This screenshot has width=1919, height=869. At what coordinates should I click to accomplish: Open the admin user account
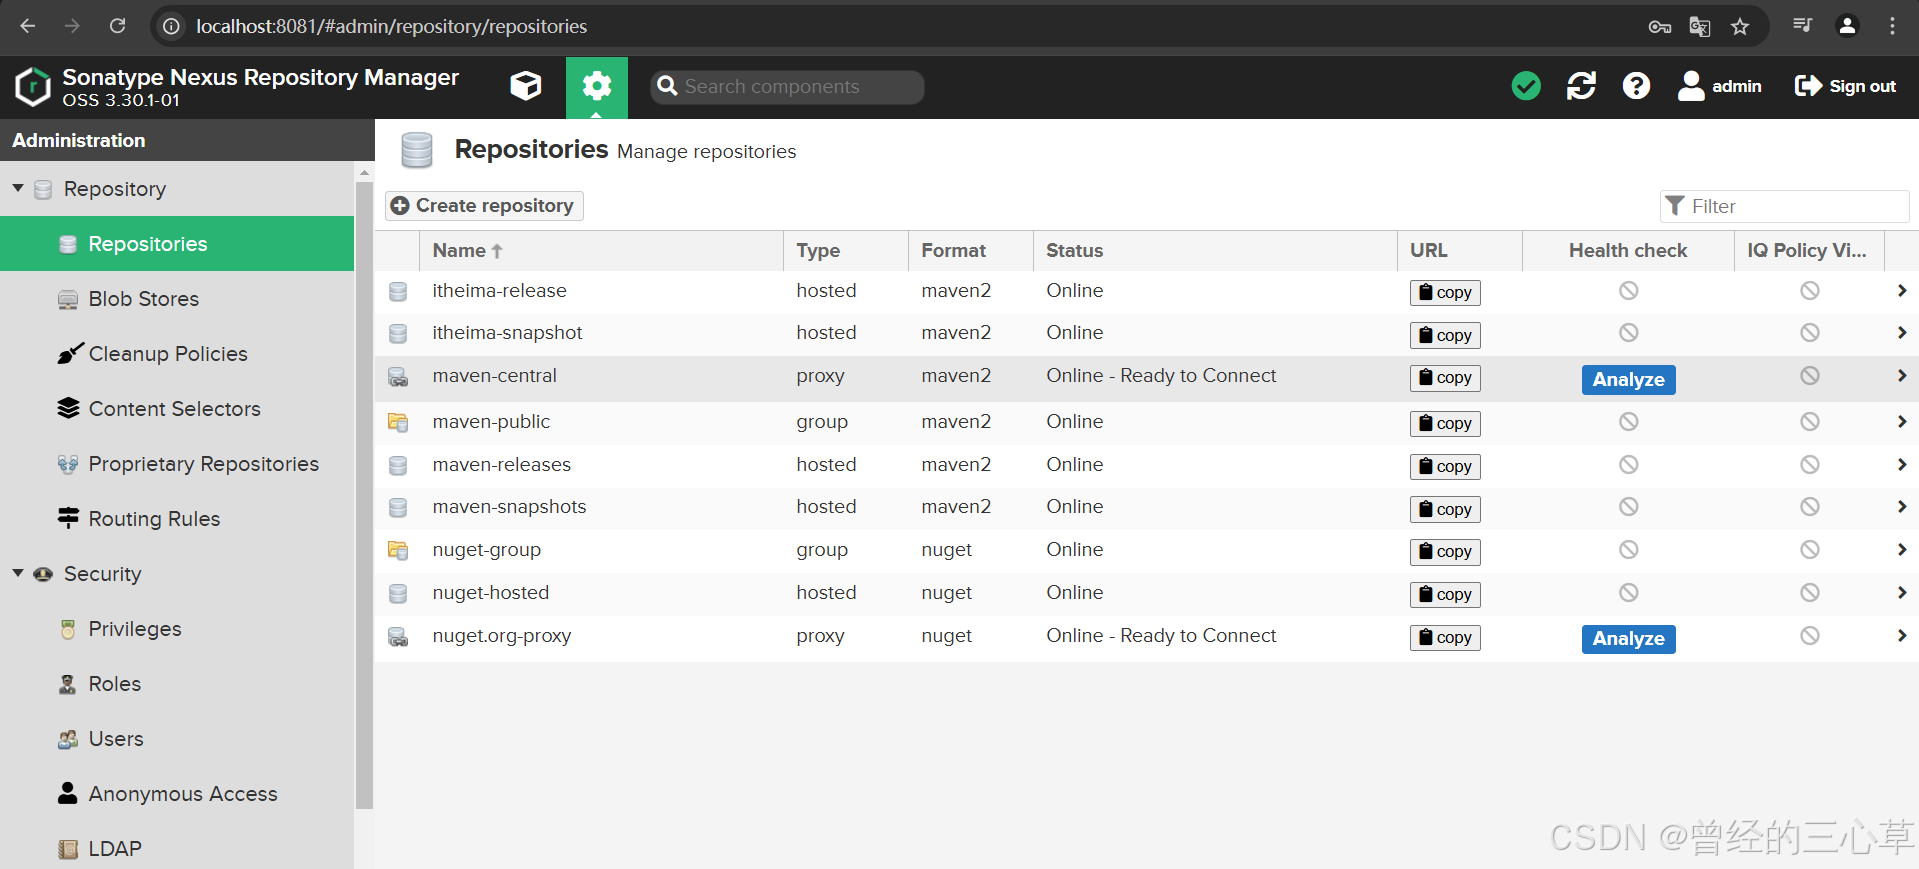click(1719, 86)
